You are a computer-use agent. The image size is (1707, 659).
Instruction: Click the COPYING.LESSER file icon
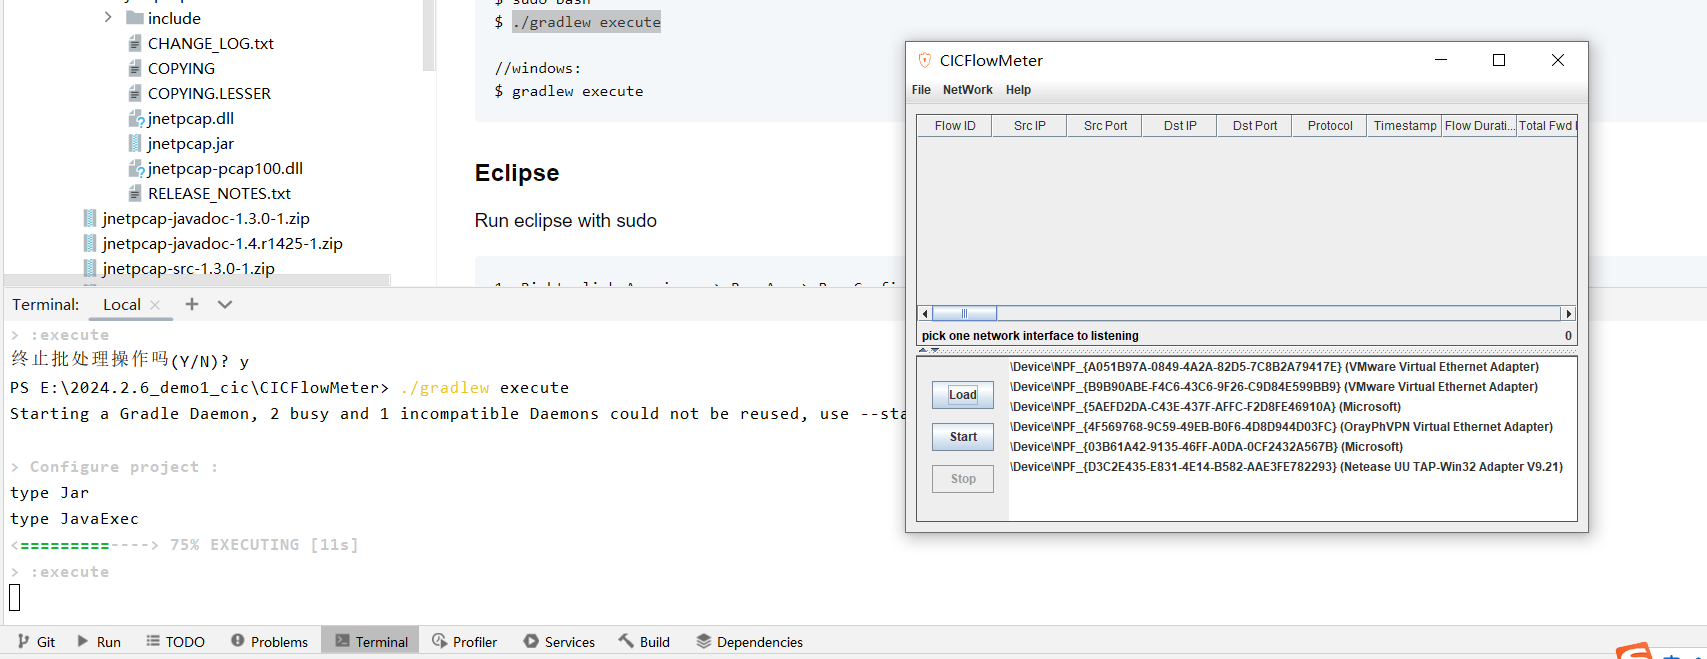click(135, 93)
